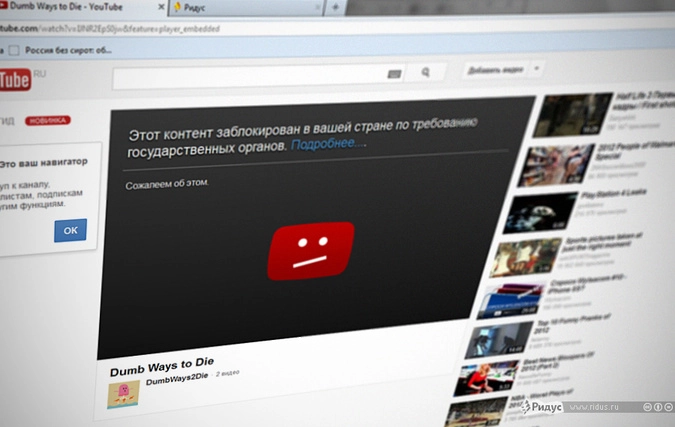Click the search magnifier button
675x427 pixels.
click(x=426, y=72)
